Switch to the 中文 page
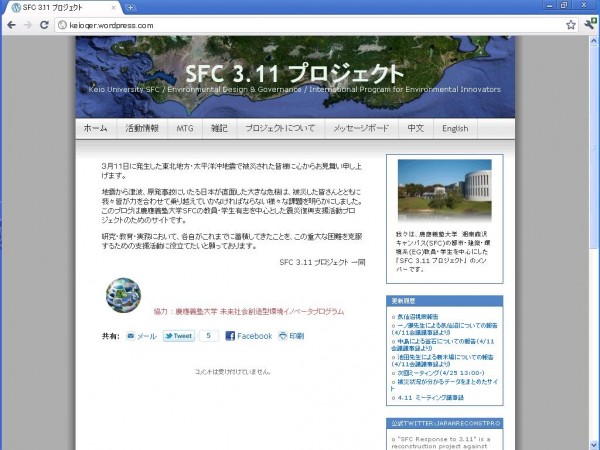 [x=416, y=128]
